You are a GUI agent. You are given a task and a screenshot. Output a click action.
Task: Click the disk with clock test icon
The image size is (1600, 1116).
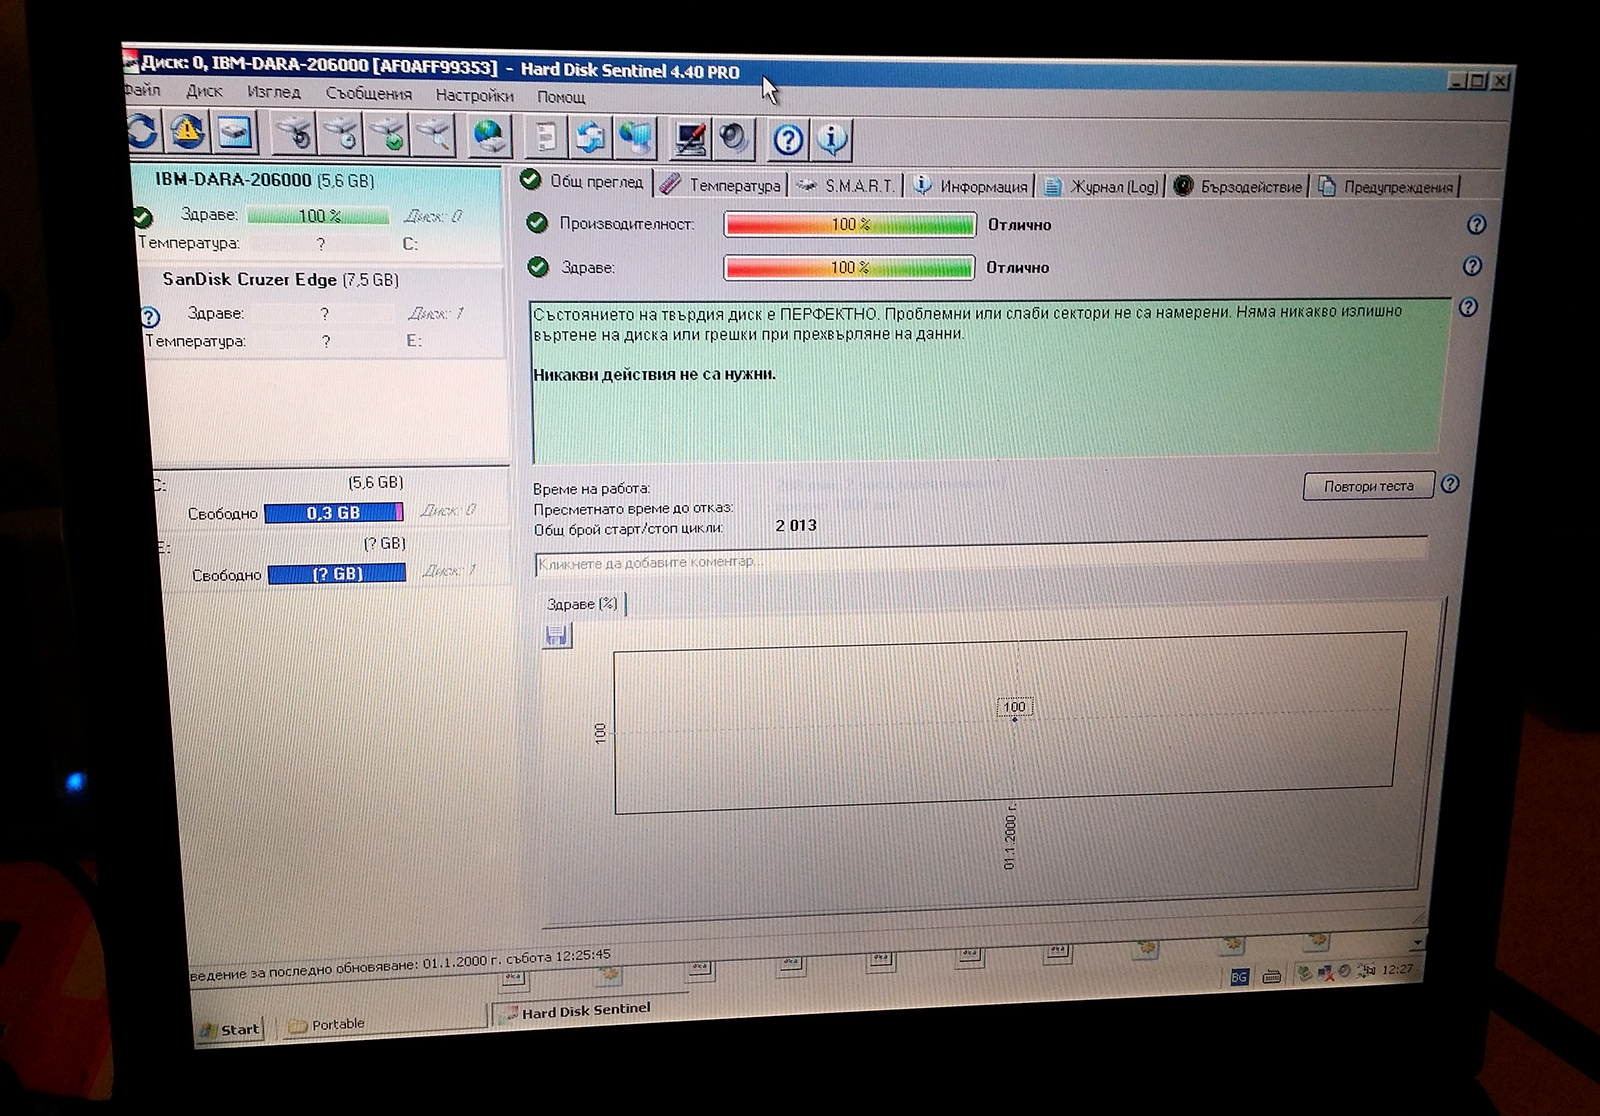[x=341, y=134]
